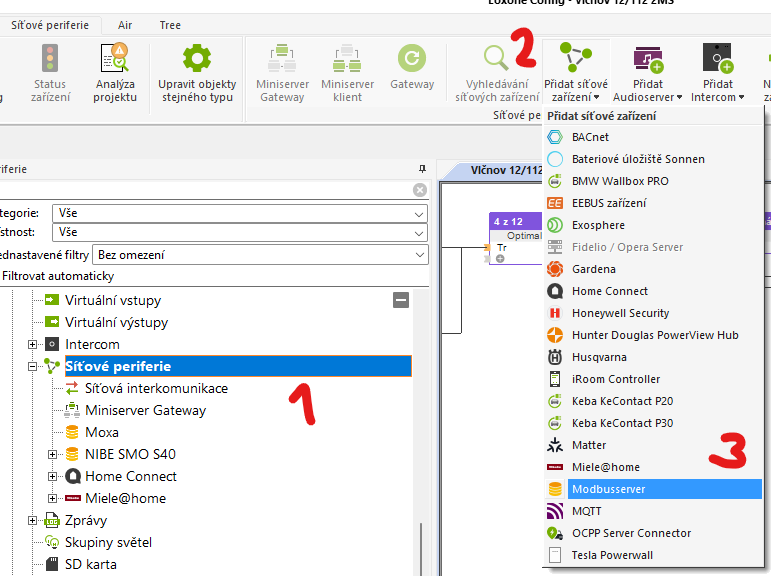Viewport: 771px width, 576px height.
Task: Start Vyhledávání síťových zařízení search
Action: pos(497,73)
